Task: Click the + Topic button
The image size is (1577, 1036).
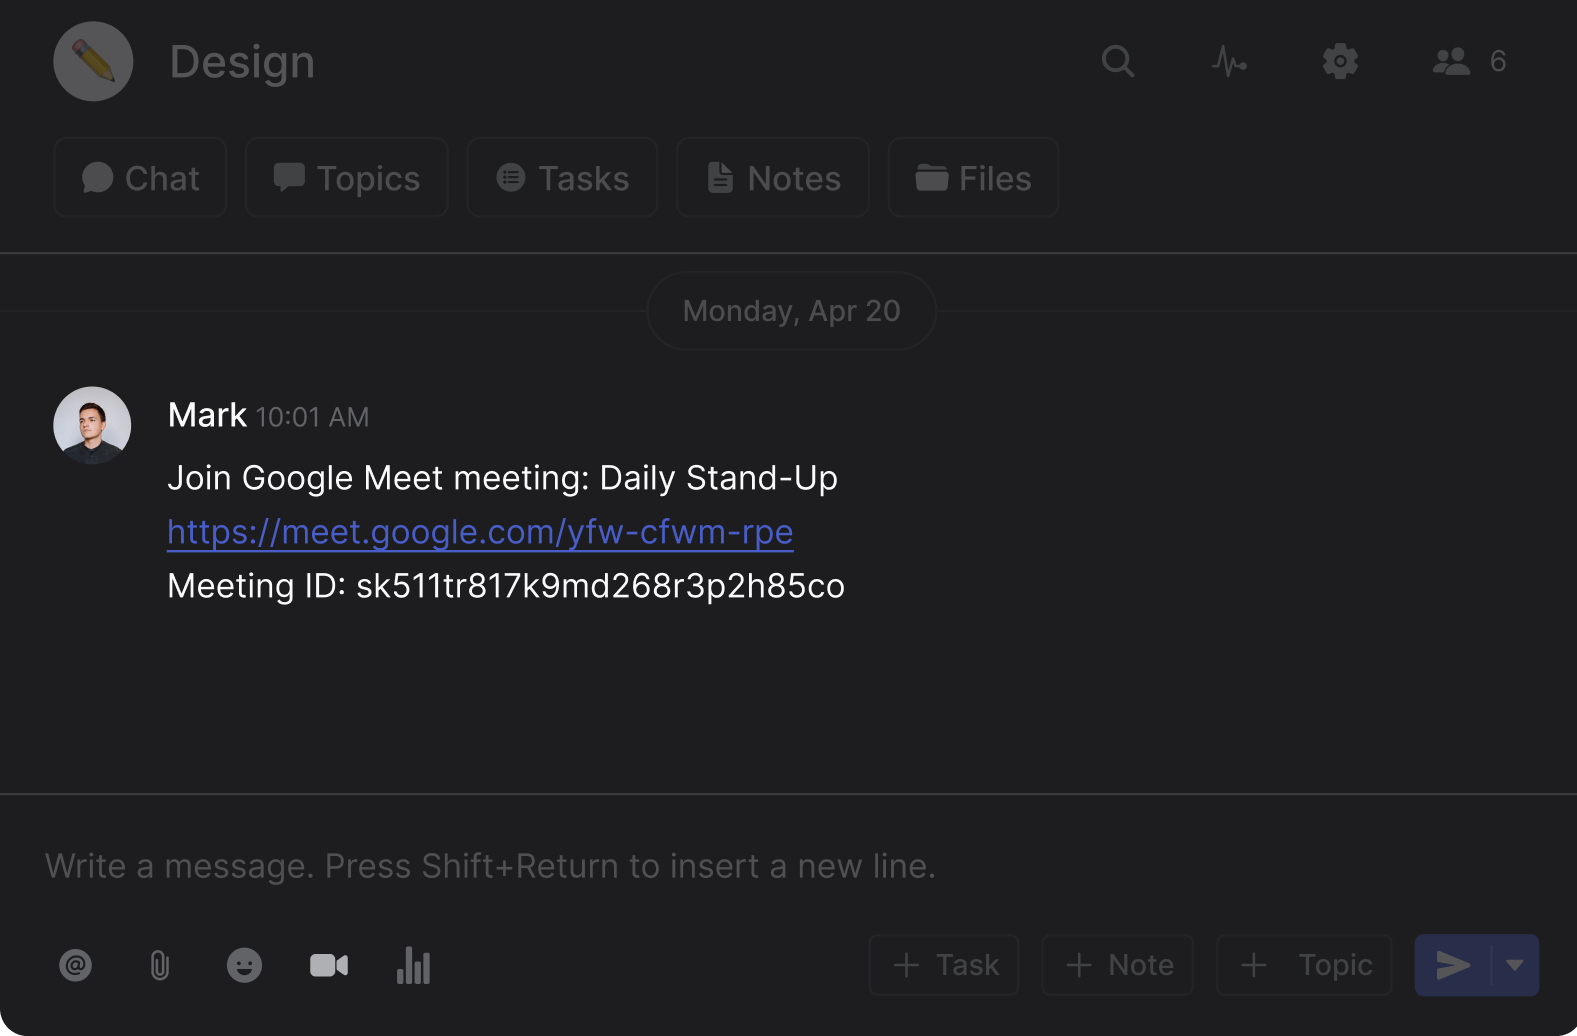Action: 1304,965
